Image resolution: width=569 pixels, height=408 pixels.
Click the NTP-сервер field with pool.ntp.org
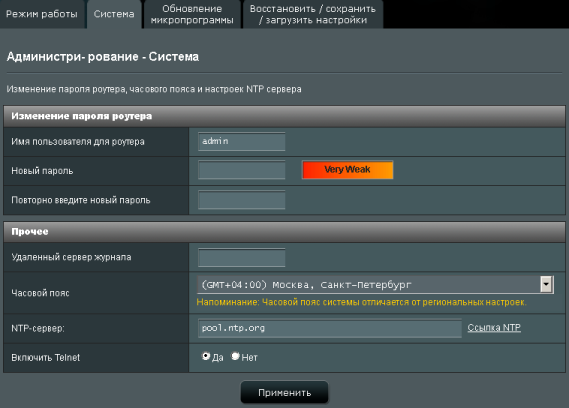pos(329,328)
